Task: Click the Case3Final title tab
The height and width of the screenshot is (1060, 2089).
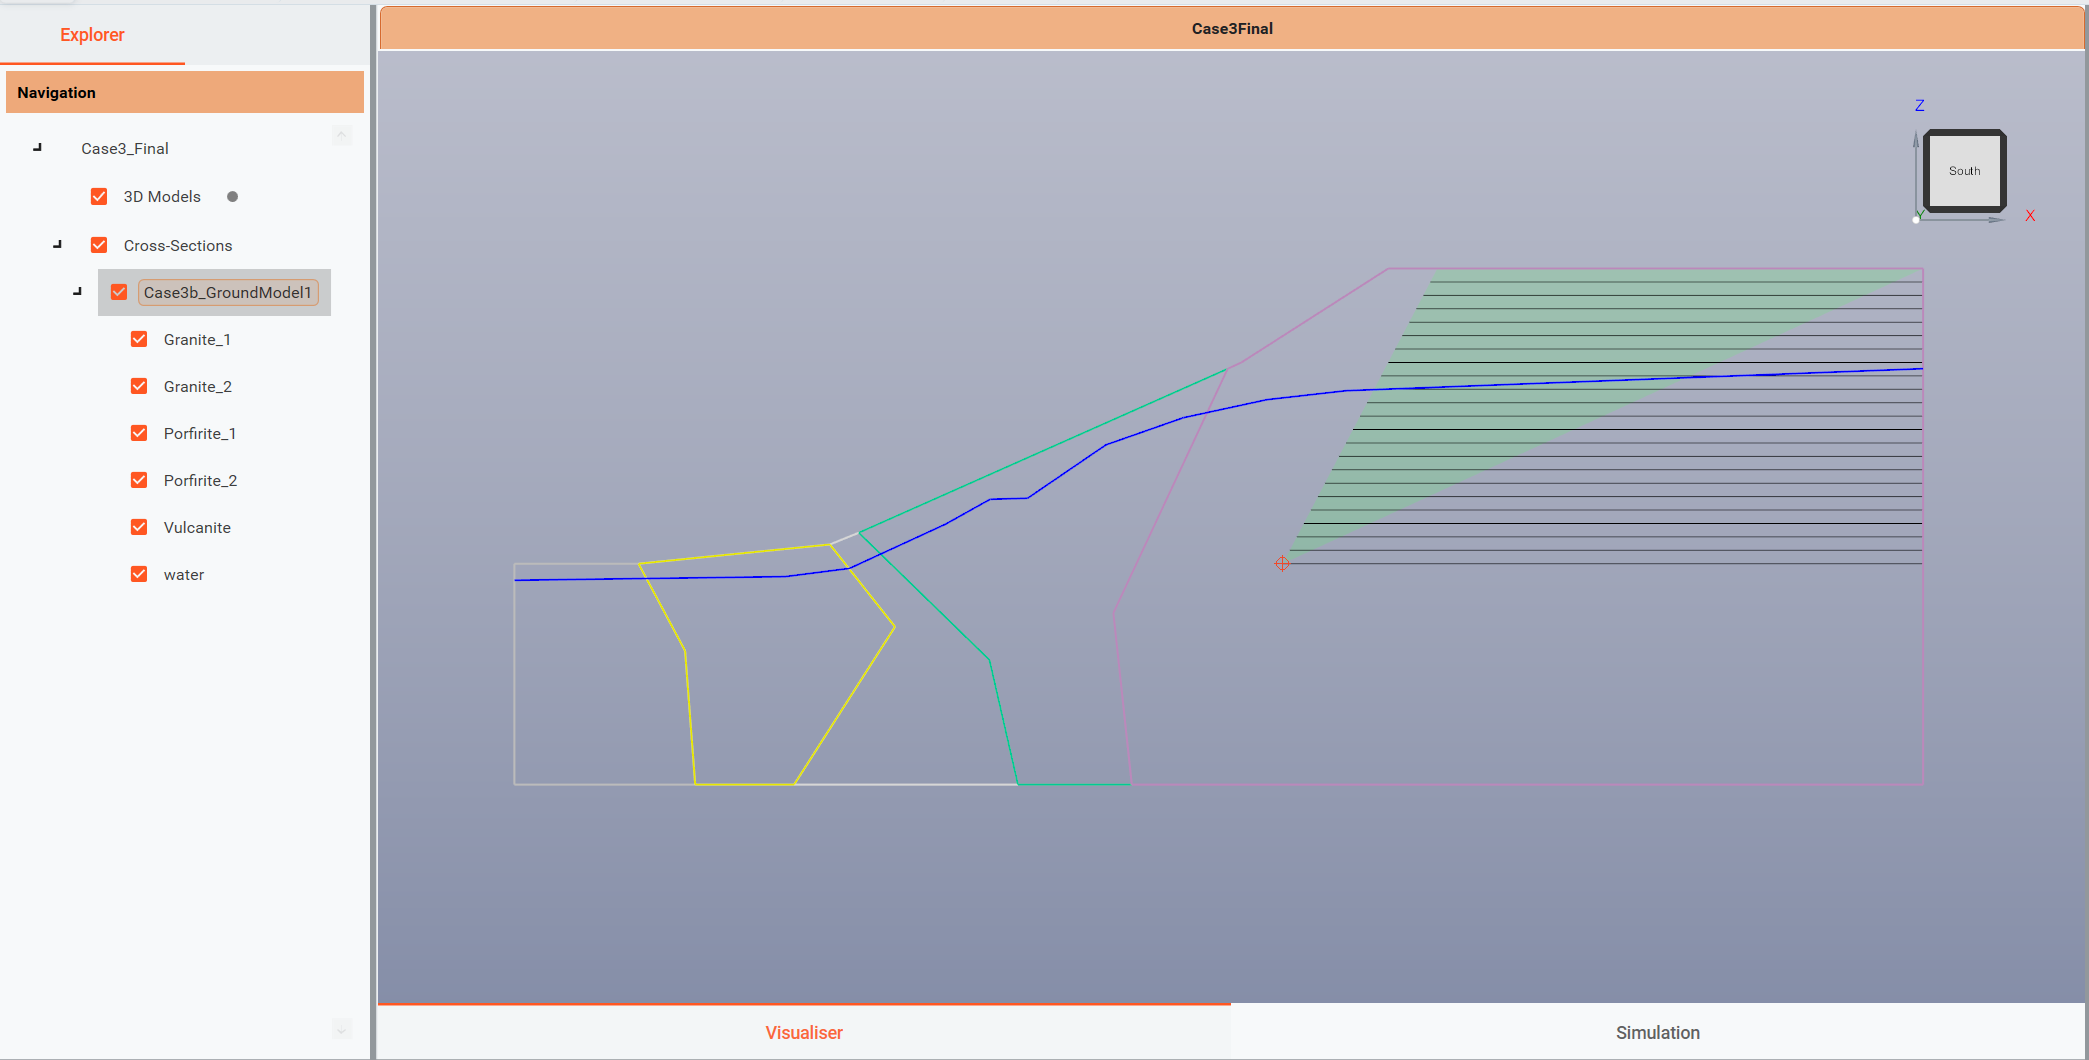Action: 1232,29
